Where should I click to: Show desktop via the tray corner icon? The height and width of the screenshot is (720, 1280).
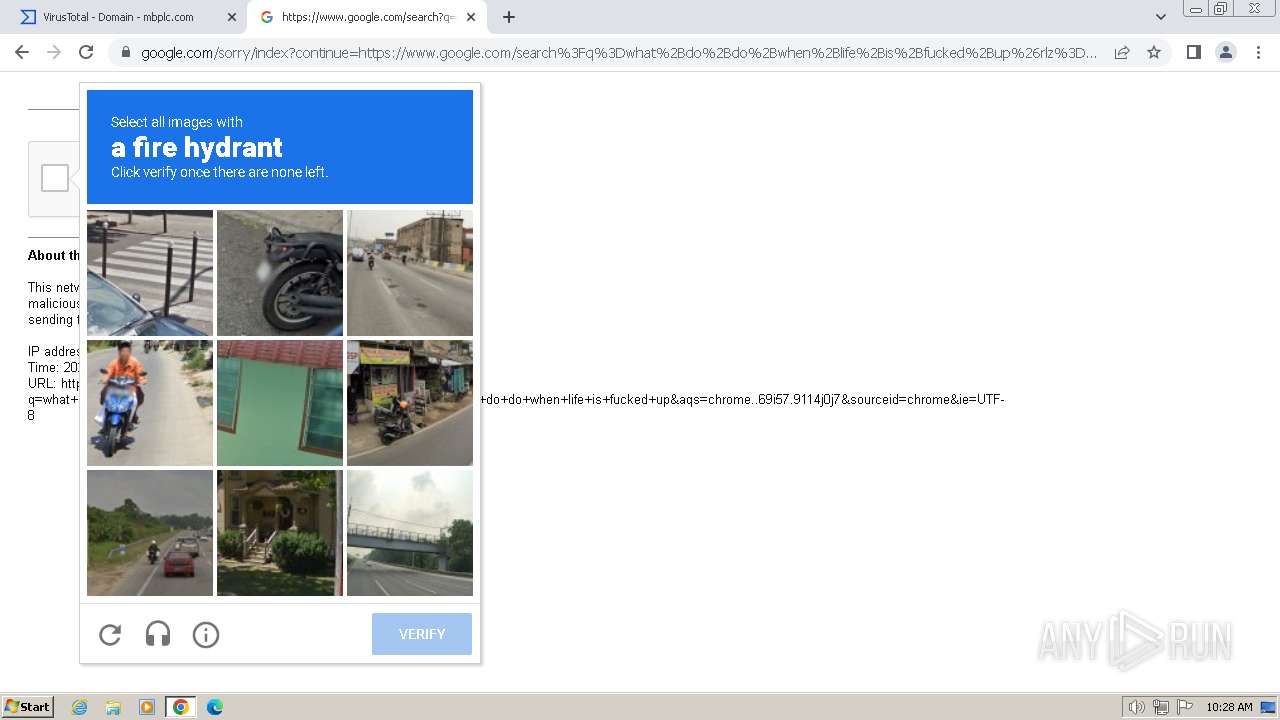click(1268, 707)
